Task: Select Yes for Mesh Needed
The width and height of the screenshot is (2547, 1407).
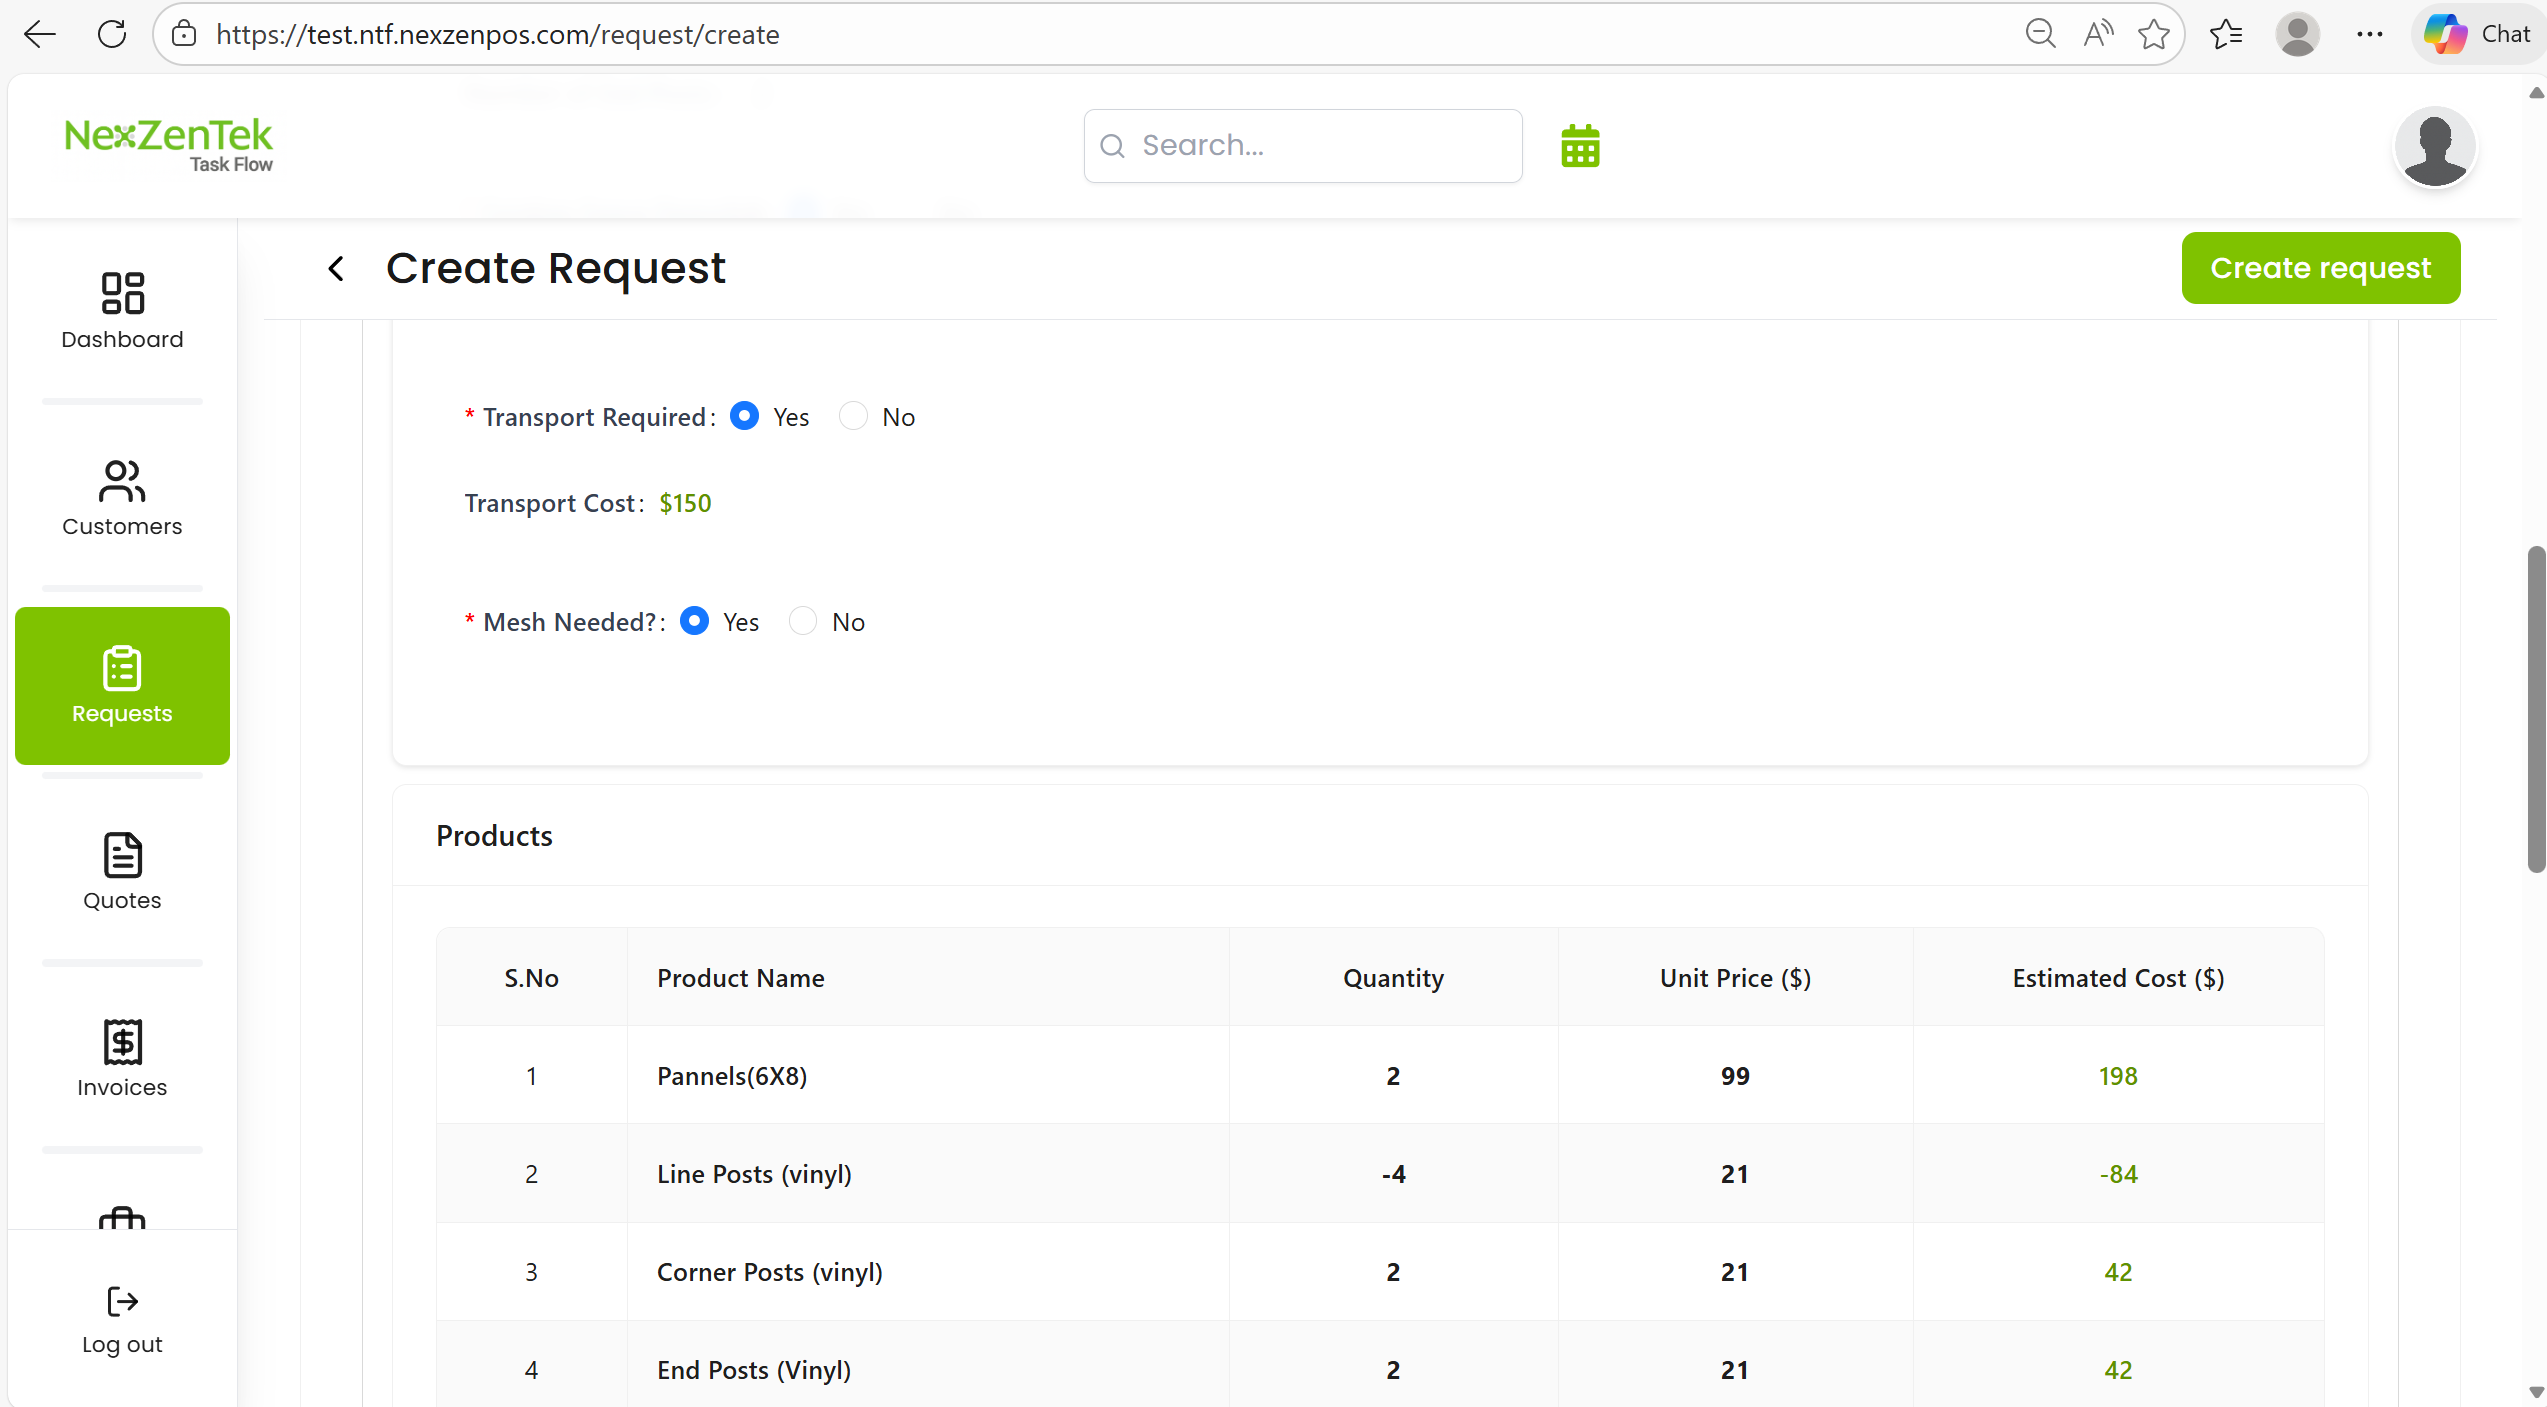Action: (694, 621)
